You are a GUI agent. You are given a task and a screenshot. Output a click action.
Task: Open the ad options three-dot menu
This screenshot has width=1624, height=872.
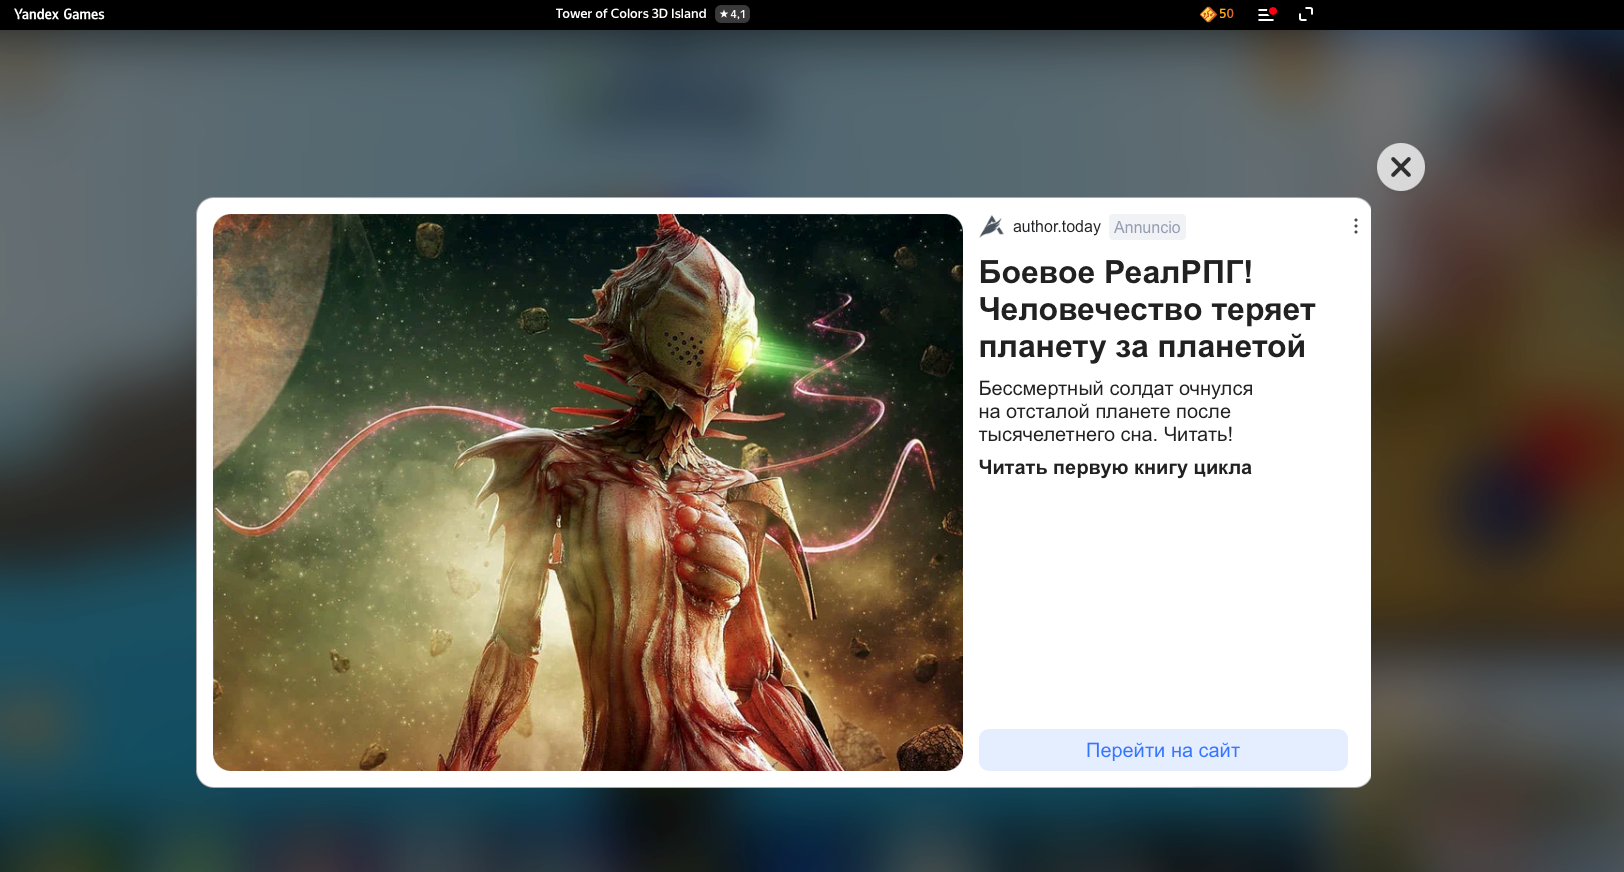(1355, 227)
